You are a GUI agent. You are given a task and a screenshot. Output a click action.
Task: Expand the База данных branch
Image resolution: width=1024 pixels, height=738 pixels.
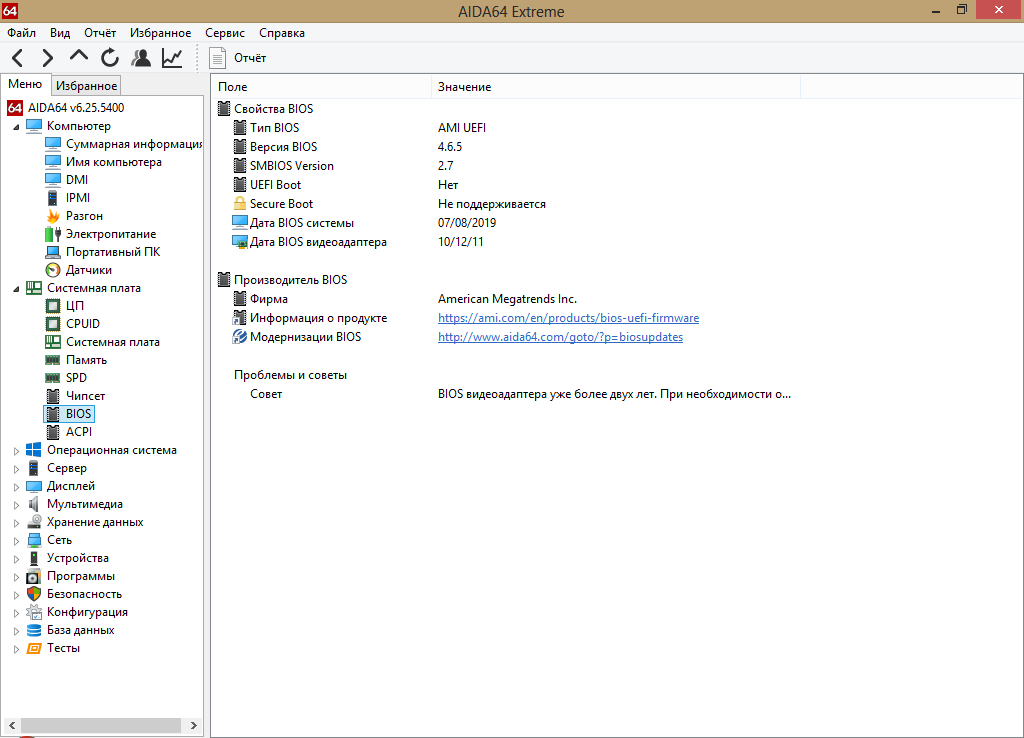[x=16, y=631]
